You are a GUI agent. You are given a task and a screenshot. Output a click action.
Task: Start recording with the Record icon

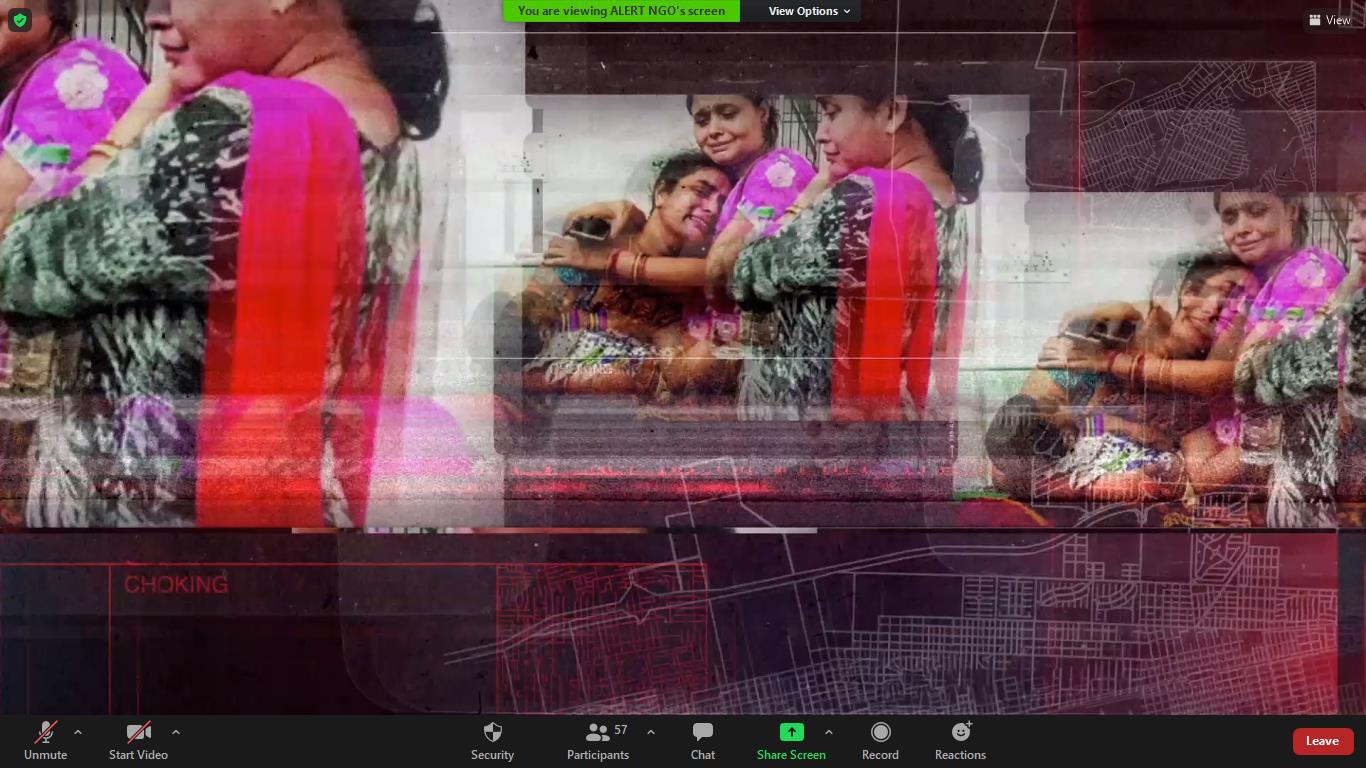pyautogui.click(x=880, y=732)
